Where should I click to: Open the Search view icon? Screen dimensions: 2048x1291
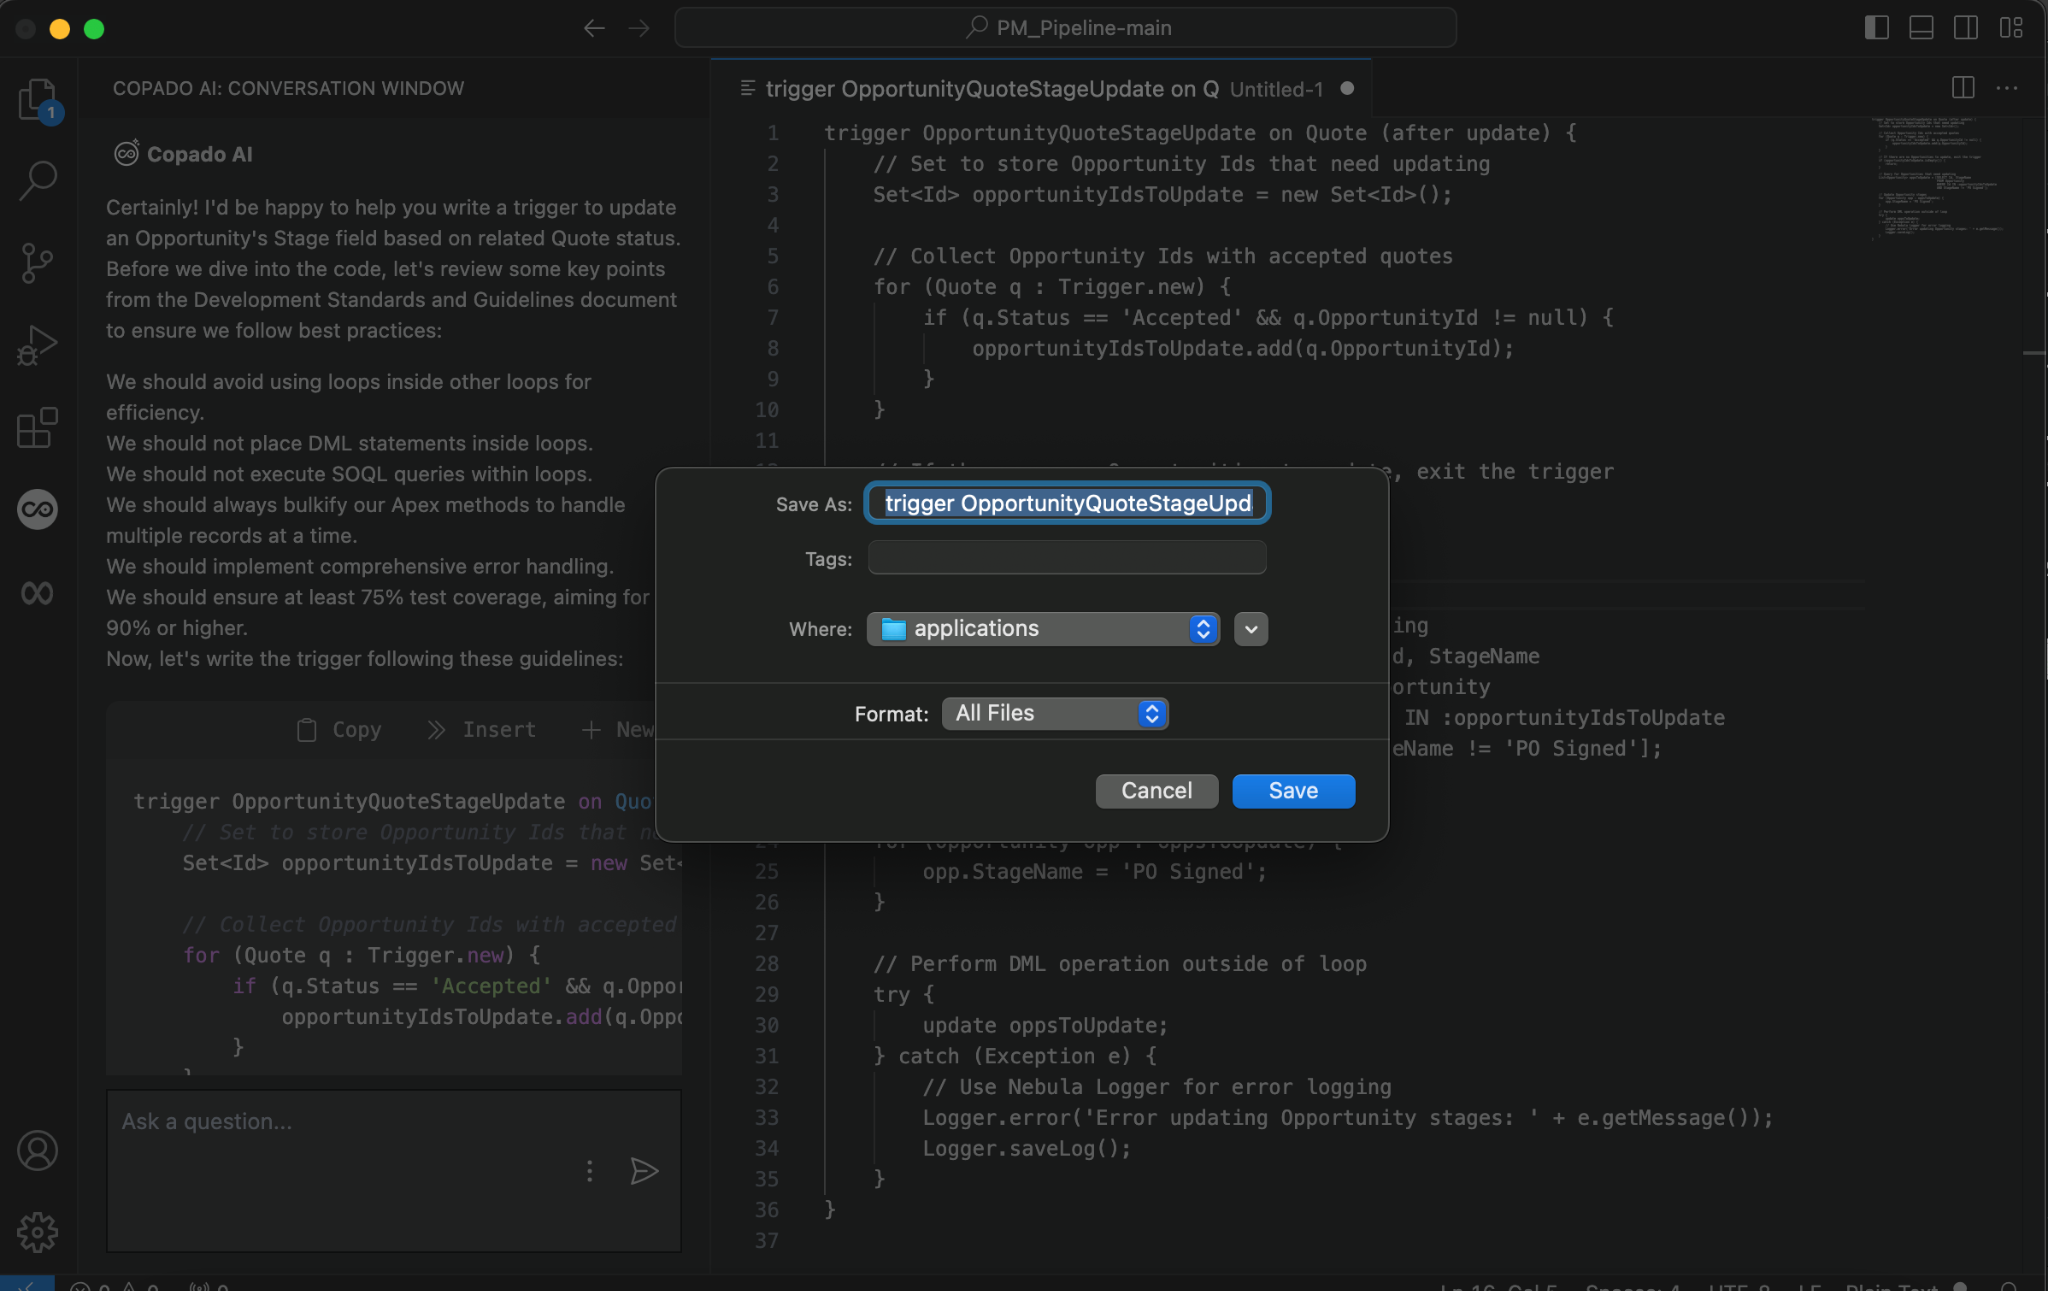click(x=37, y=180)
